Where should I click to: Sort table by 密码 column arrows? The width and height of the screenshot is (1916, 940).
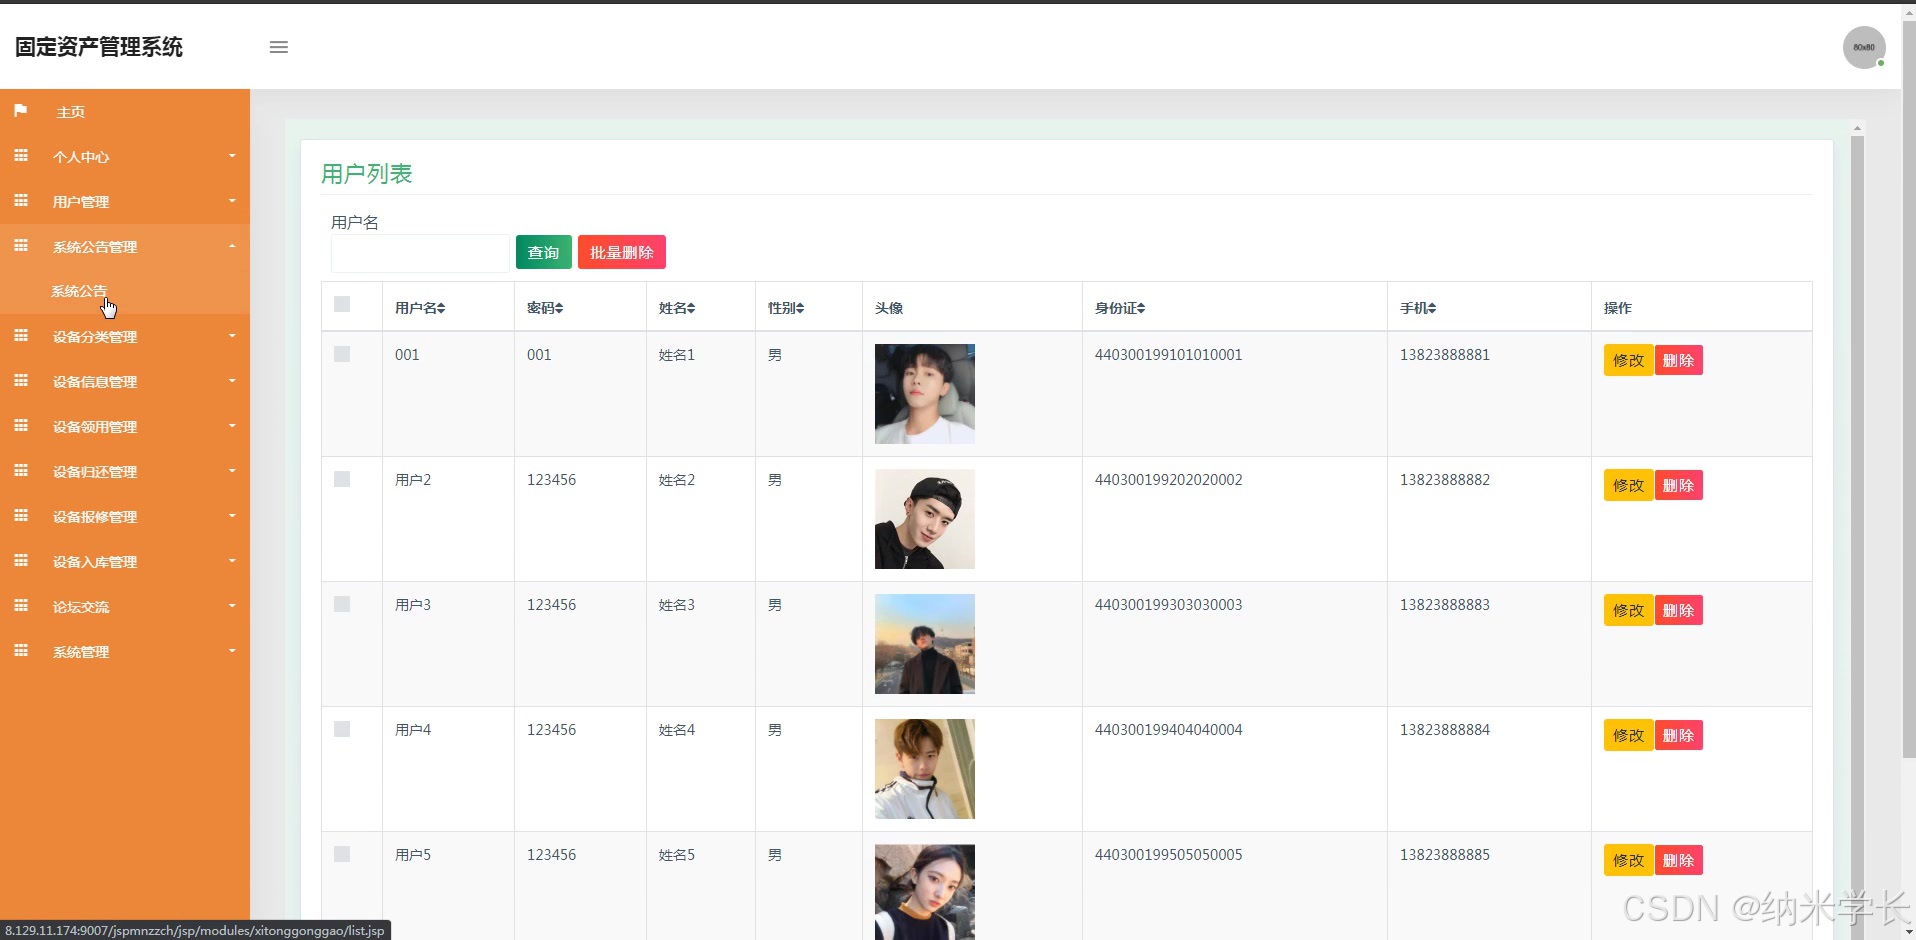[559, 308]
